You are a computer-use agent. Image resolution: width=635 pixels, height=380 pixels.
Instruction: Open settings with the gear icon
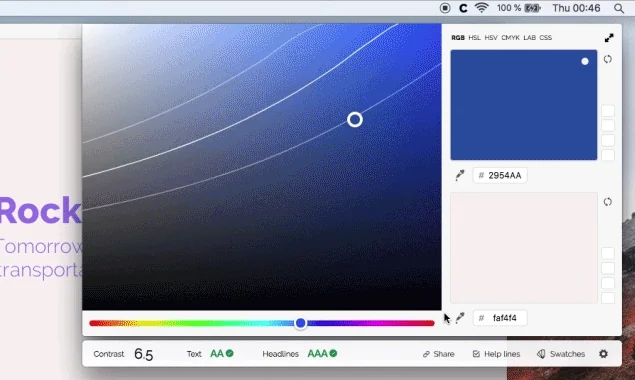tap(603, 354)
